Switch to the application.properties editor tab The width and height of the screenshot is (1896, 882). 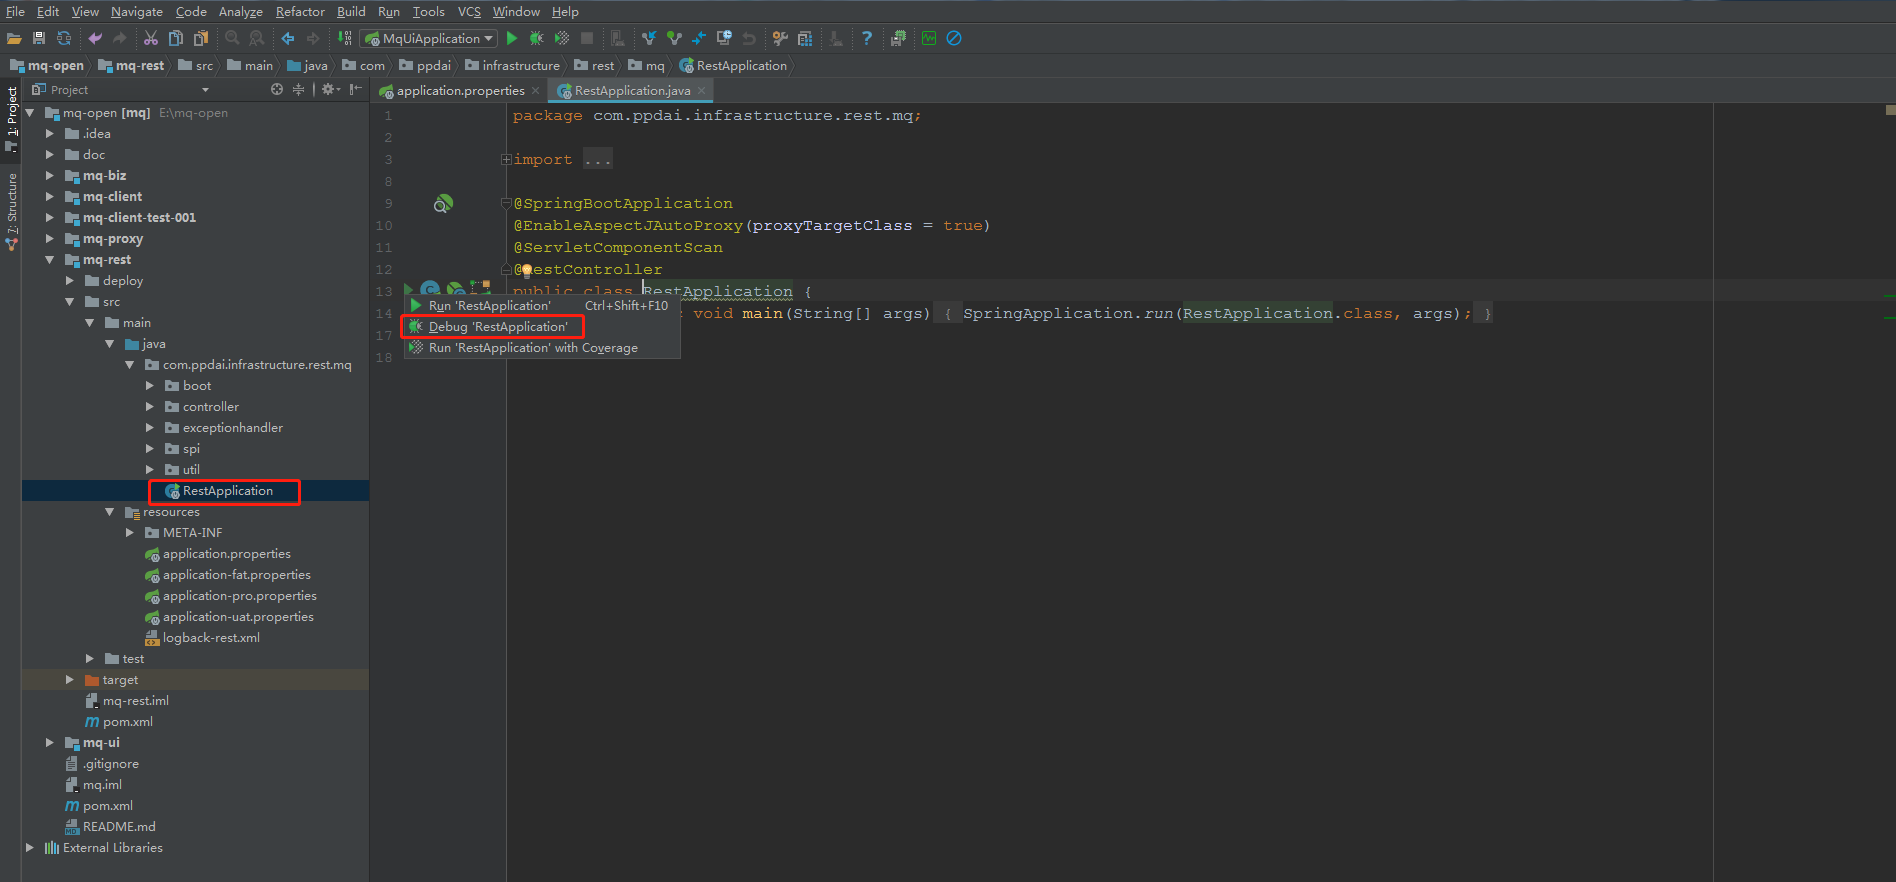460,91
